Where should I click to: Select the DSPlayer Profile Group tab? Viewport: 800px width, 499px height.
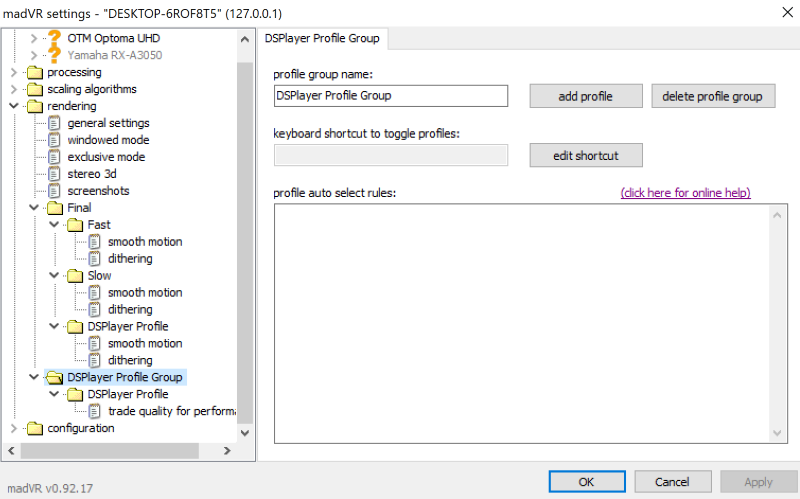click(322, 38)
